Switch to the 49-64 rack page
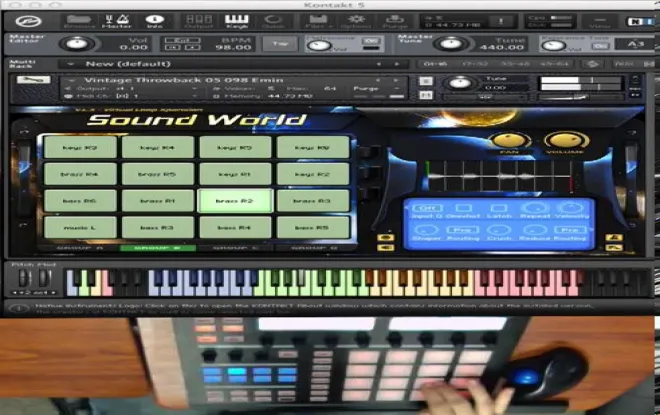The height and width of the screenshot is (415, 660). coord(555,64)
